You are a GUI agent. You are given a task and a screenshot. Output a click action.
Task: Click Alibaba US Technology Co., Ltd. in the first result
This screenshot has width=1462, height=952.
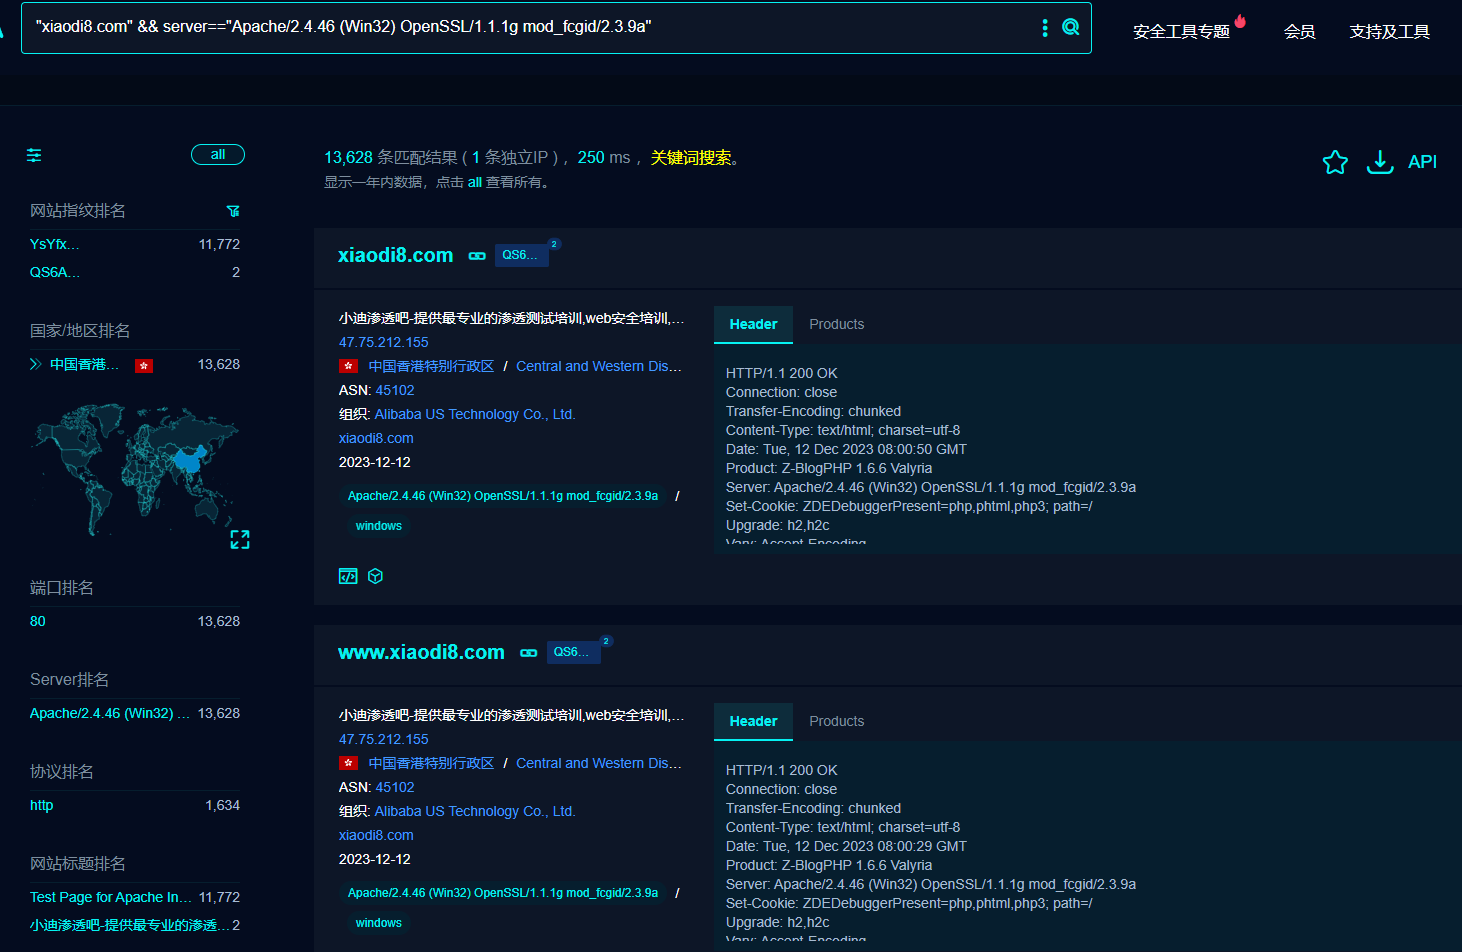tap(475, 414)
